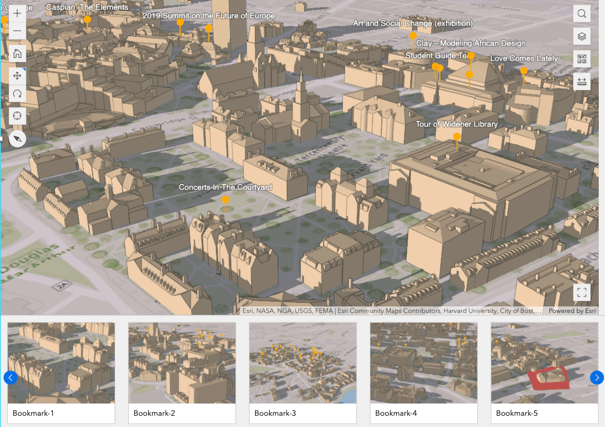Select the Art and Social Change (exhibition) label
This screenshot has width=605, height=427.
point(413,23)
